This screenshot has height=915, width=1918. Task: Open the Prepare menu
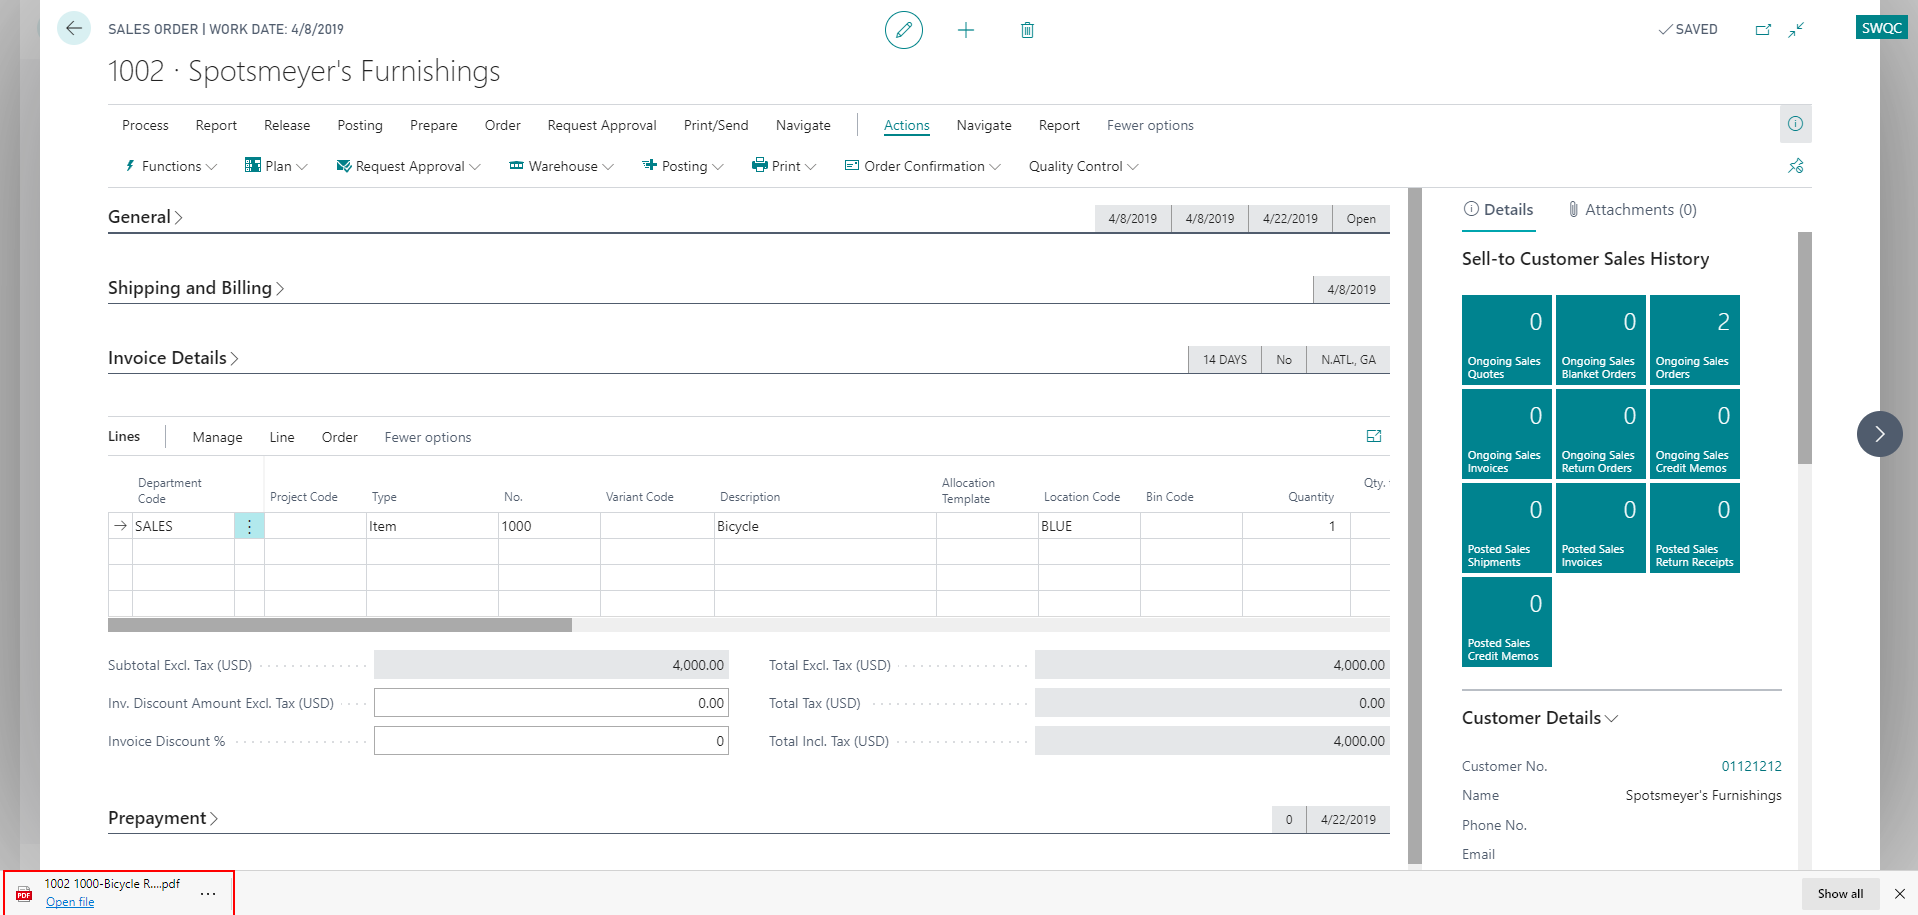tap(433, 125)
